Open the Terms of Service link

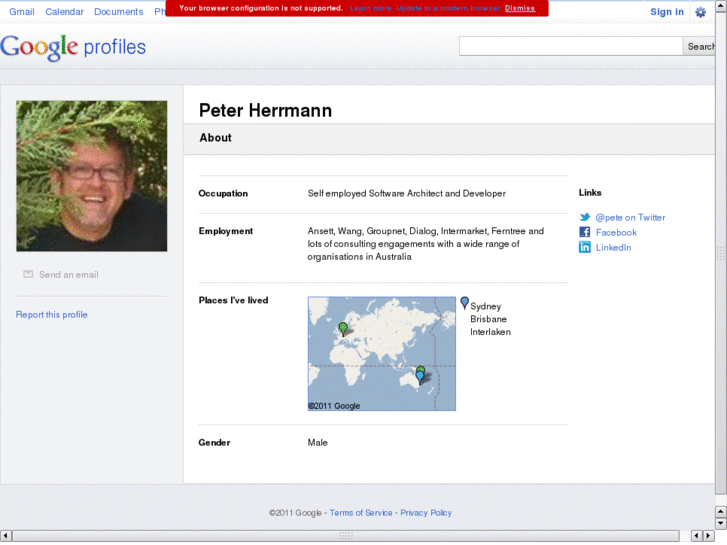pos(361,513)
